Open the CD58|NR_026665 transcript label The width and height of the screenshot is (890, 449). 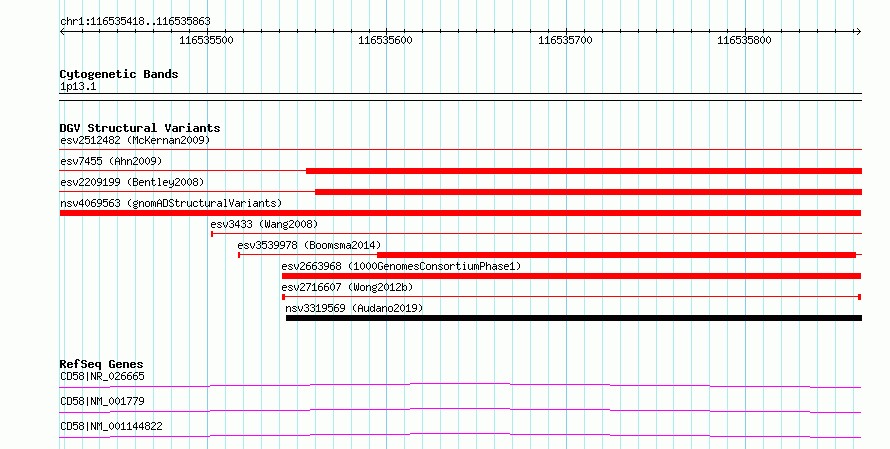coord(102,376)
